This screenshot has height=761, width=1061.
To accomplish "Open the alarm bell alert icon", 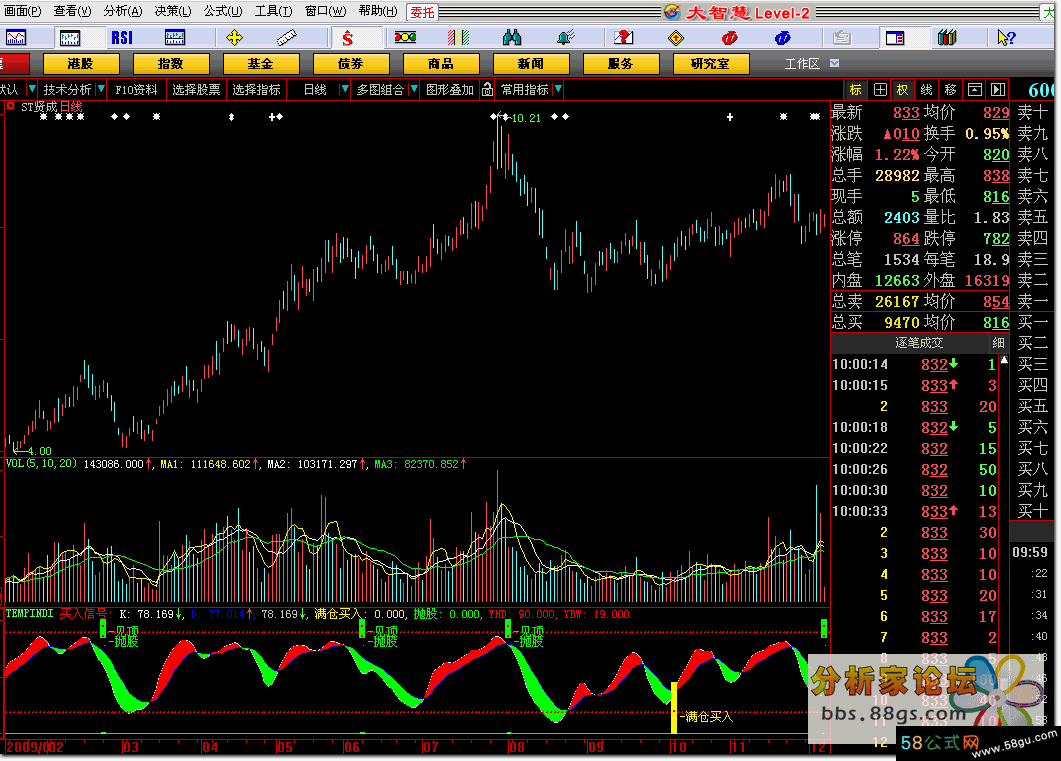I will [566, 38].
